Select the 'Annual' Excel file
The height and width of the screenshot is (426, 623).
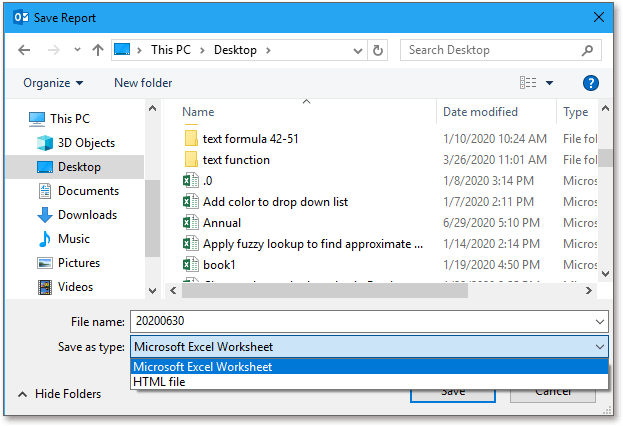[222, 223]
